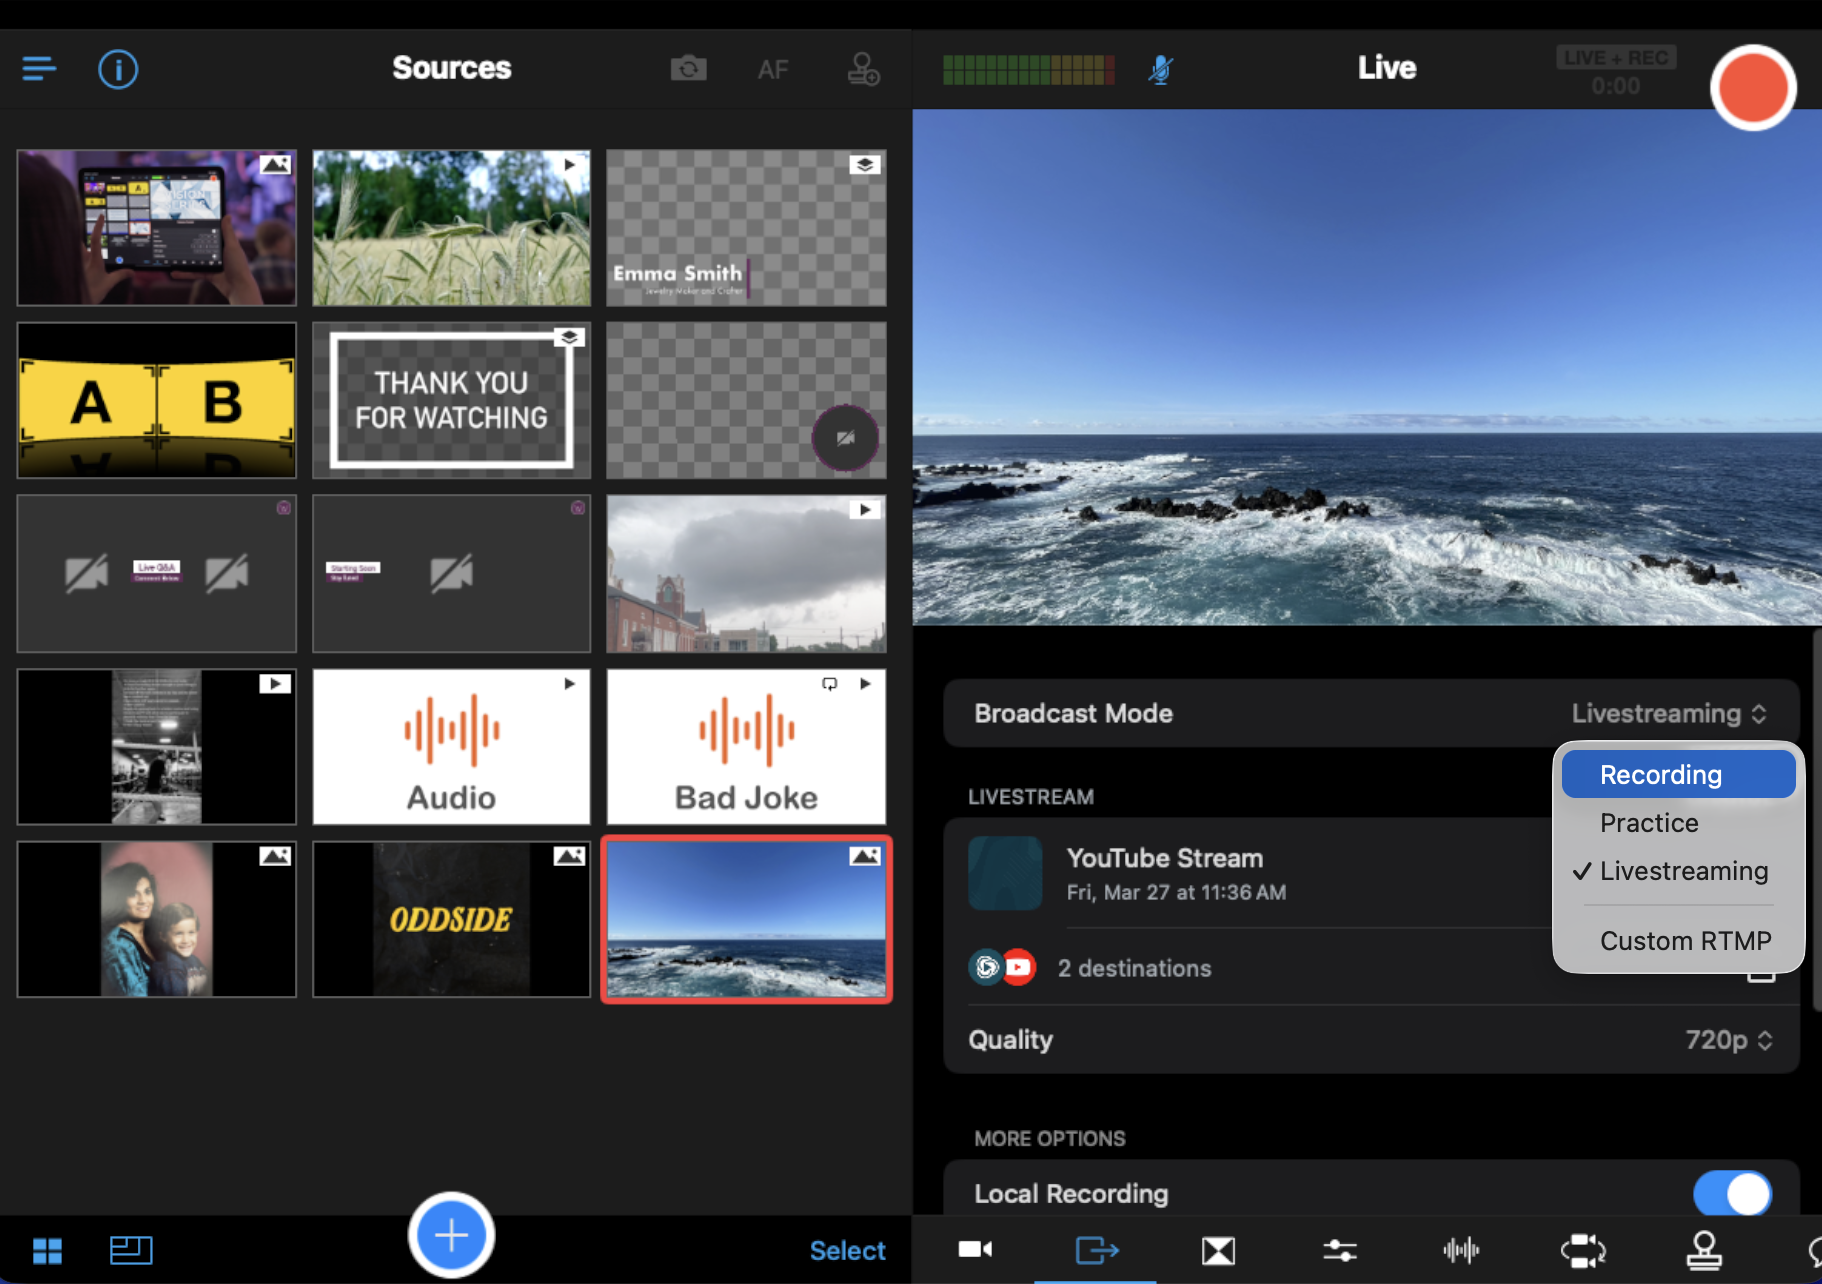Select the highlighted ocean photo source
This screenshot has height=1284, width=1822.
pyautogui.click(x=746, y=919)
